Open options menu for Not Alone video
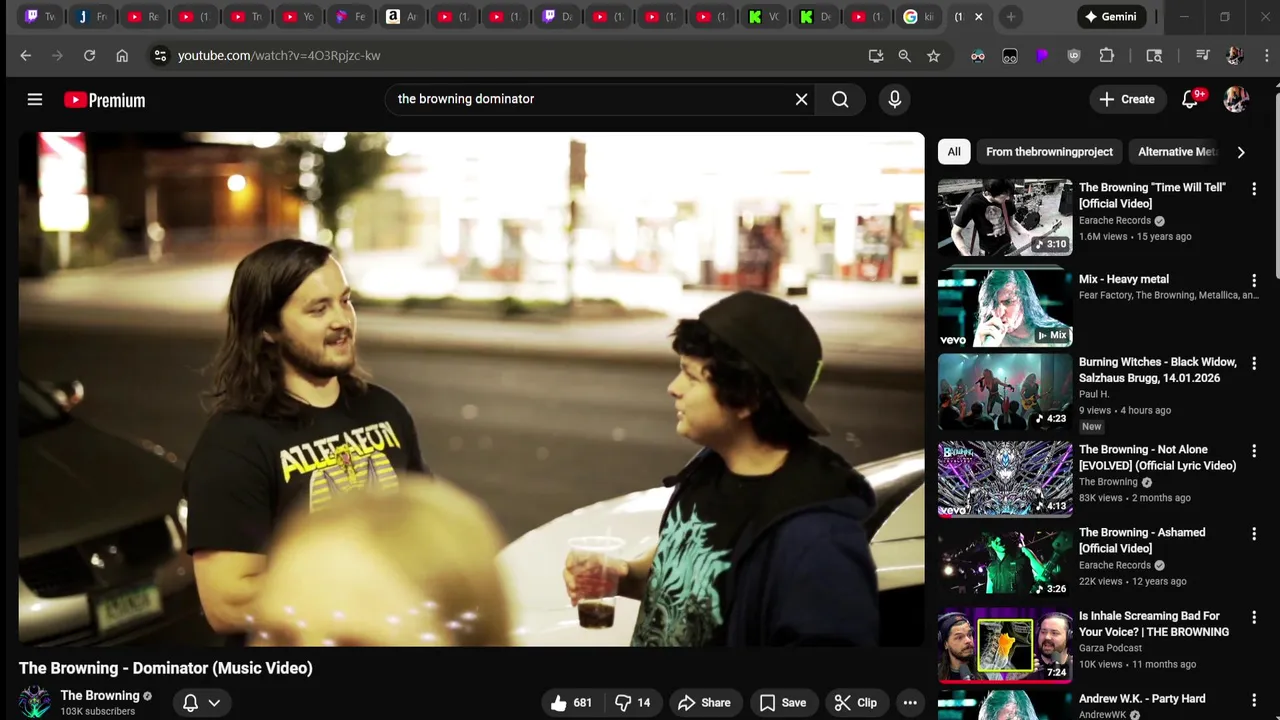This screenshot has width=1280, height=720. point(1254,451)
